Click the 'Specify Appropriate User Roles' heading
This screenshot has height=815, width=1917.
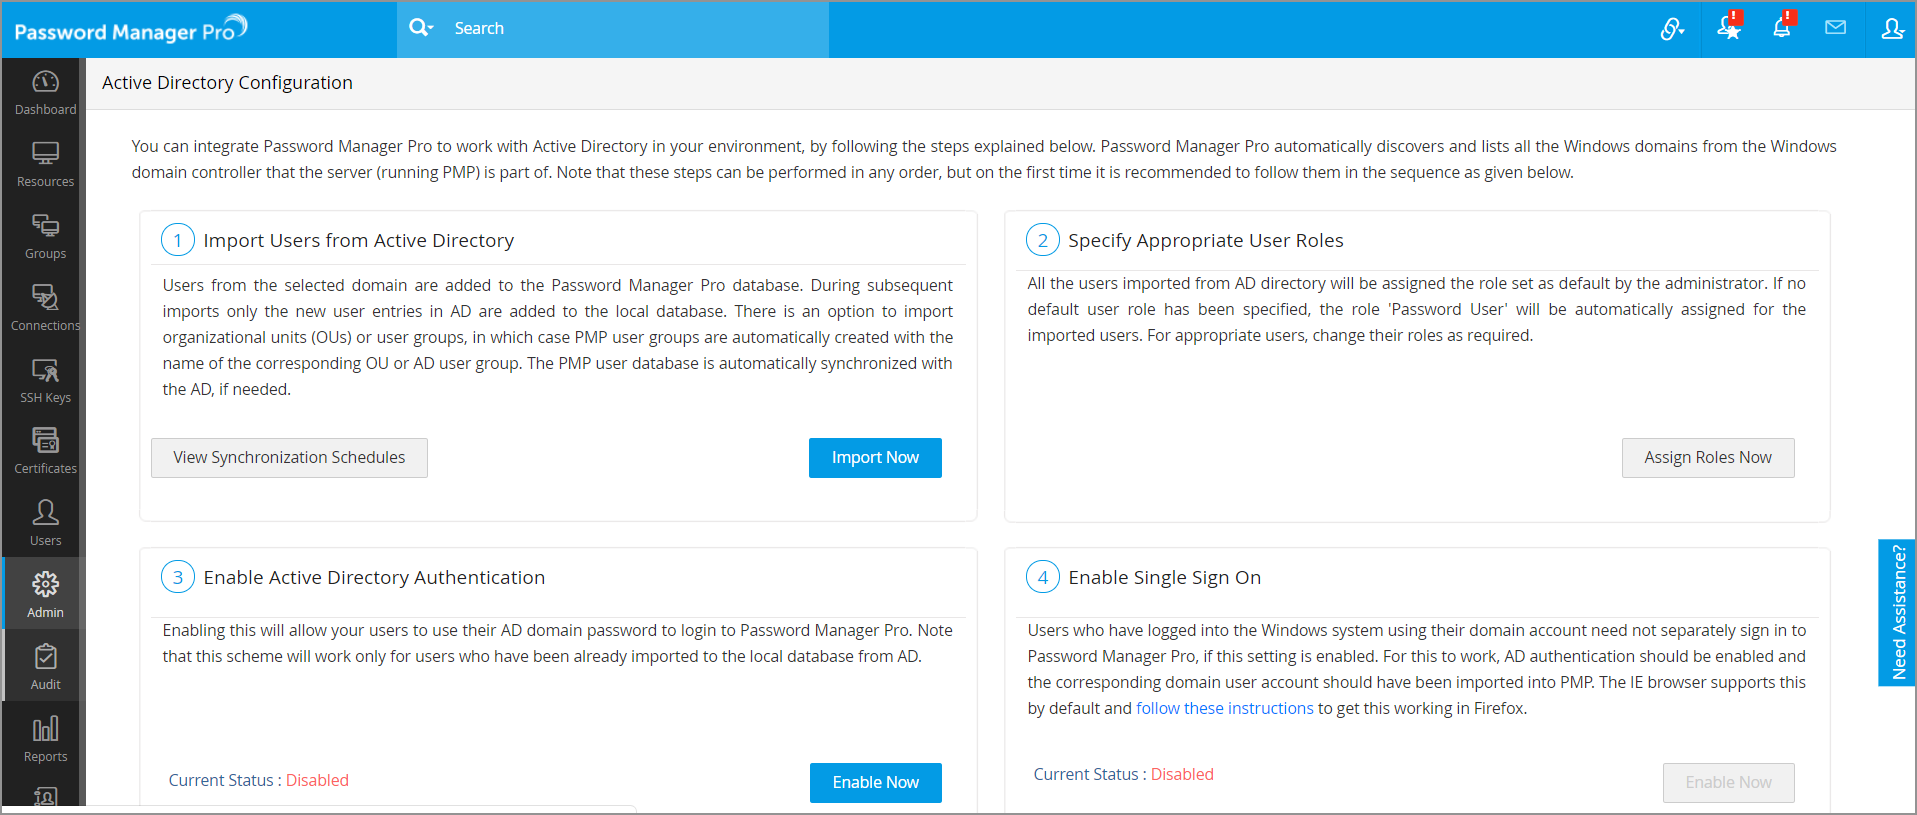[1206, 240]
